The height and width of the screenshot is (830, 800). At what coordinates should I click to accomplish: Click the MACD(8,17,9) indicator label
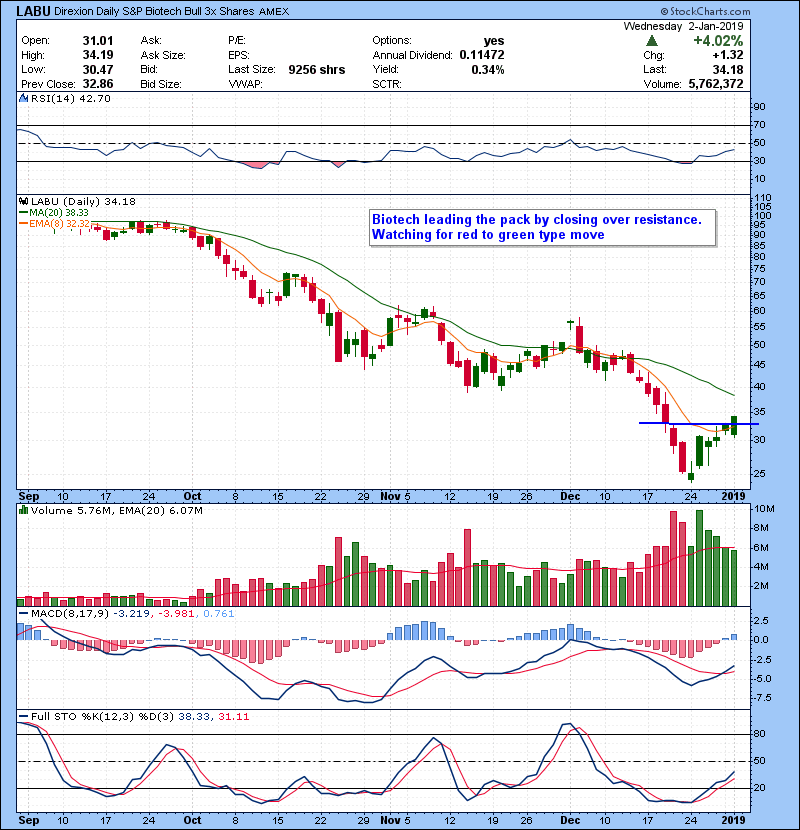(69, 614)
